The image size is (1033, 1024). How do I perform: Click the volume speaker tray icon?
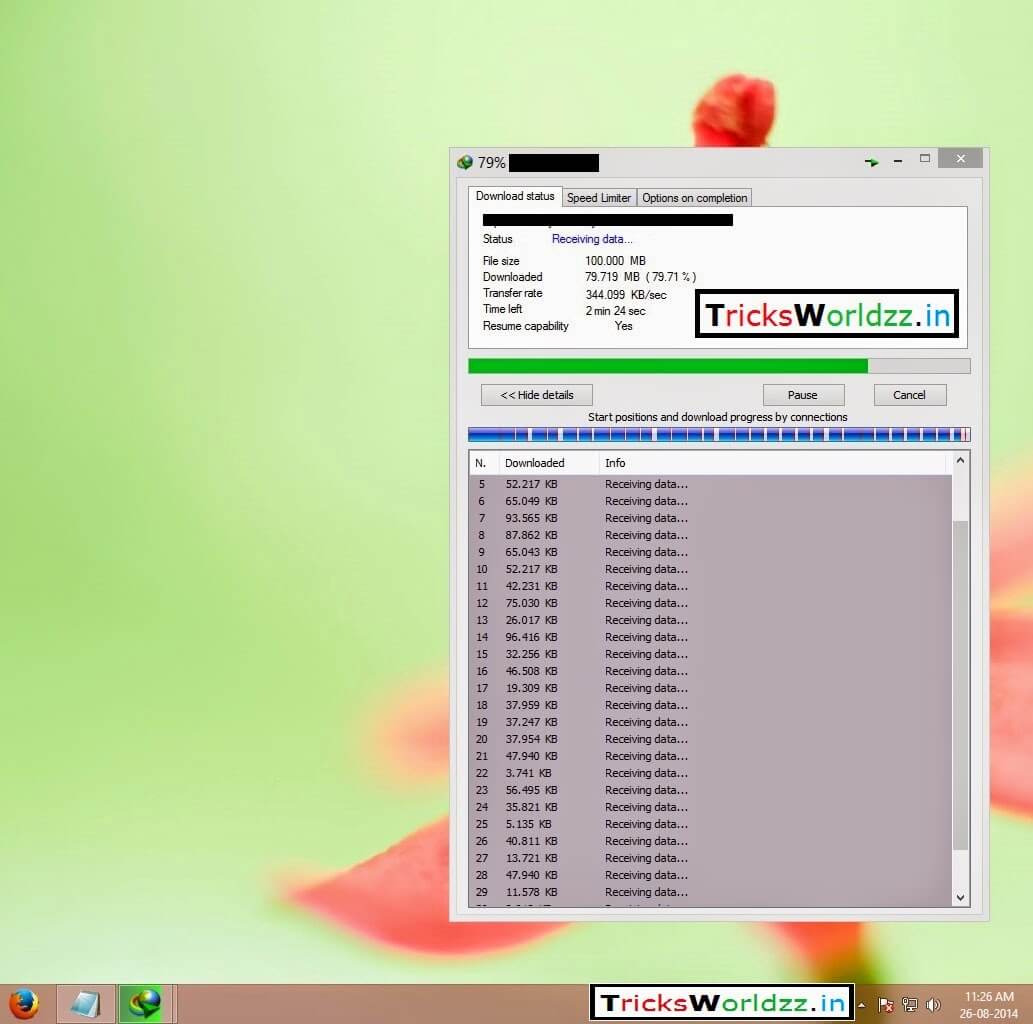[x=933, y=1005]
